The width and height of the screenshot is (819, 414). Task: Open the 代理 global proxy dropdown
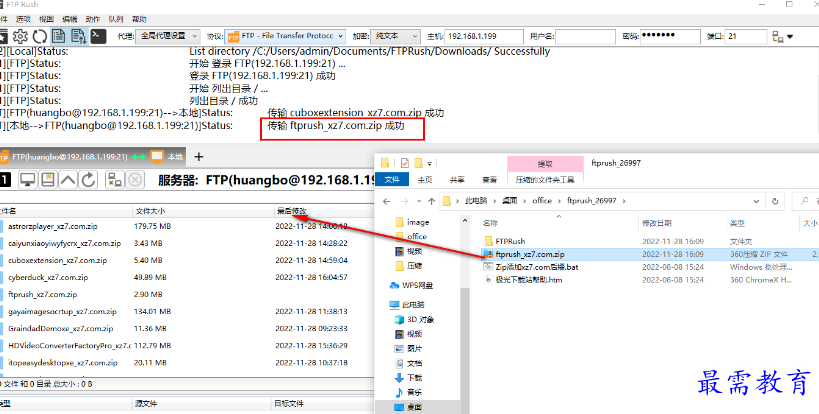click(168, 37)
